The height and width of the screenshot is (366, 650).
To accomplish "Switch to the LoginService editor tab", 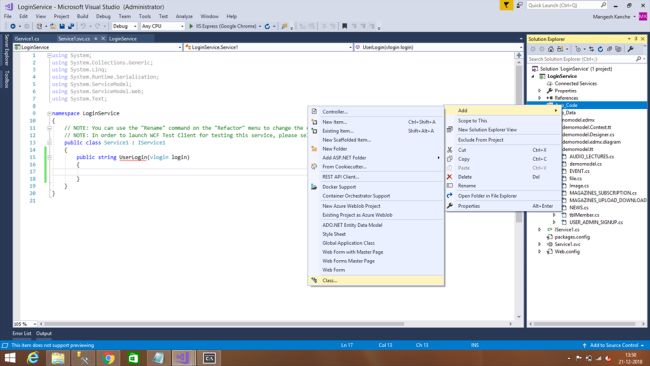I will click(x=123, y=39).
